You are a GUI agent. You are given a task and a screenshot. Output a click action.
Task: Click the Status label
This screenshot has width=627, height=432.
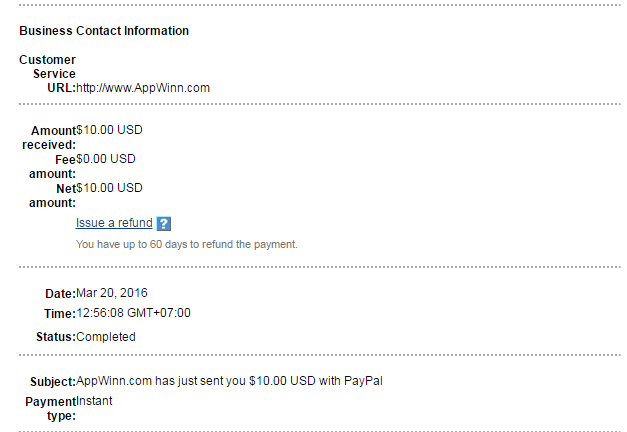[x=55, y=337]
